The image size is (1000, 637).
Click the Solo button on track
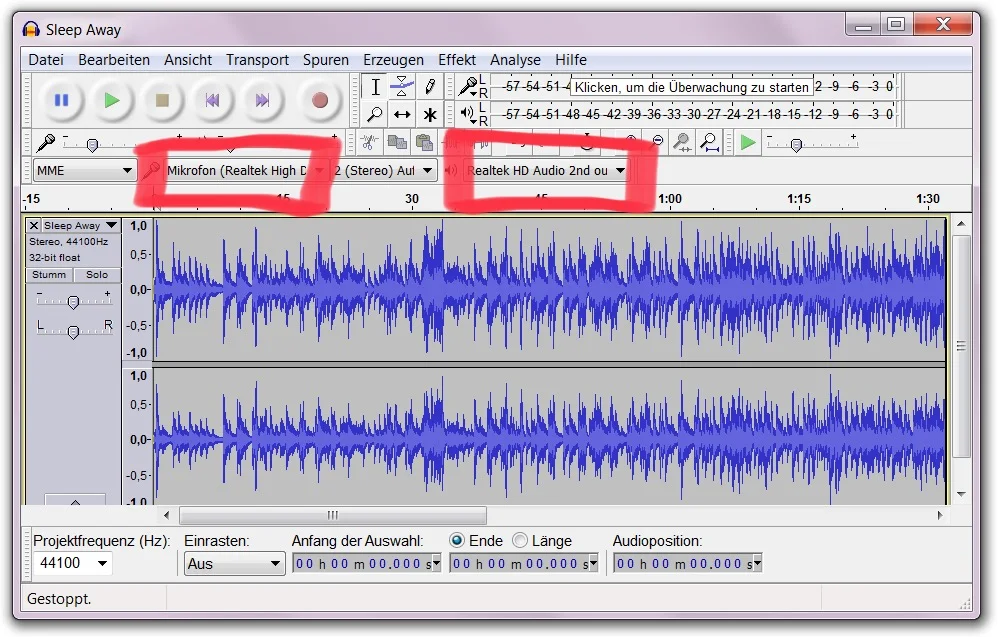pyautogui.click(x=97, y=274)
